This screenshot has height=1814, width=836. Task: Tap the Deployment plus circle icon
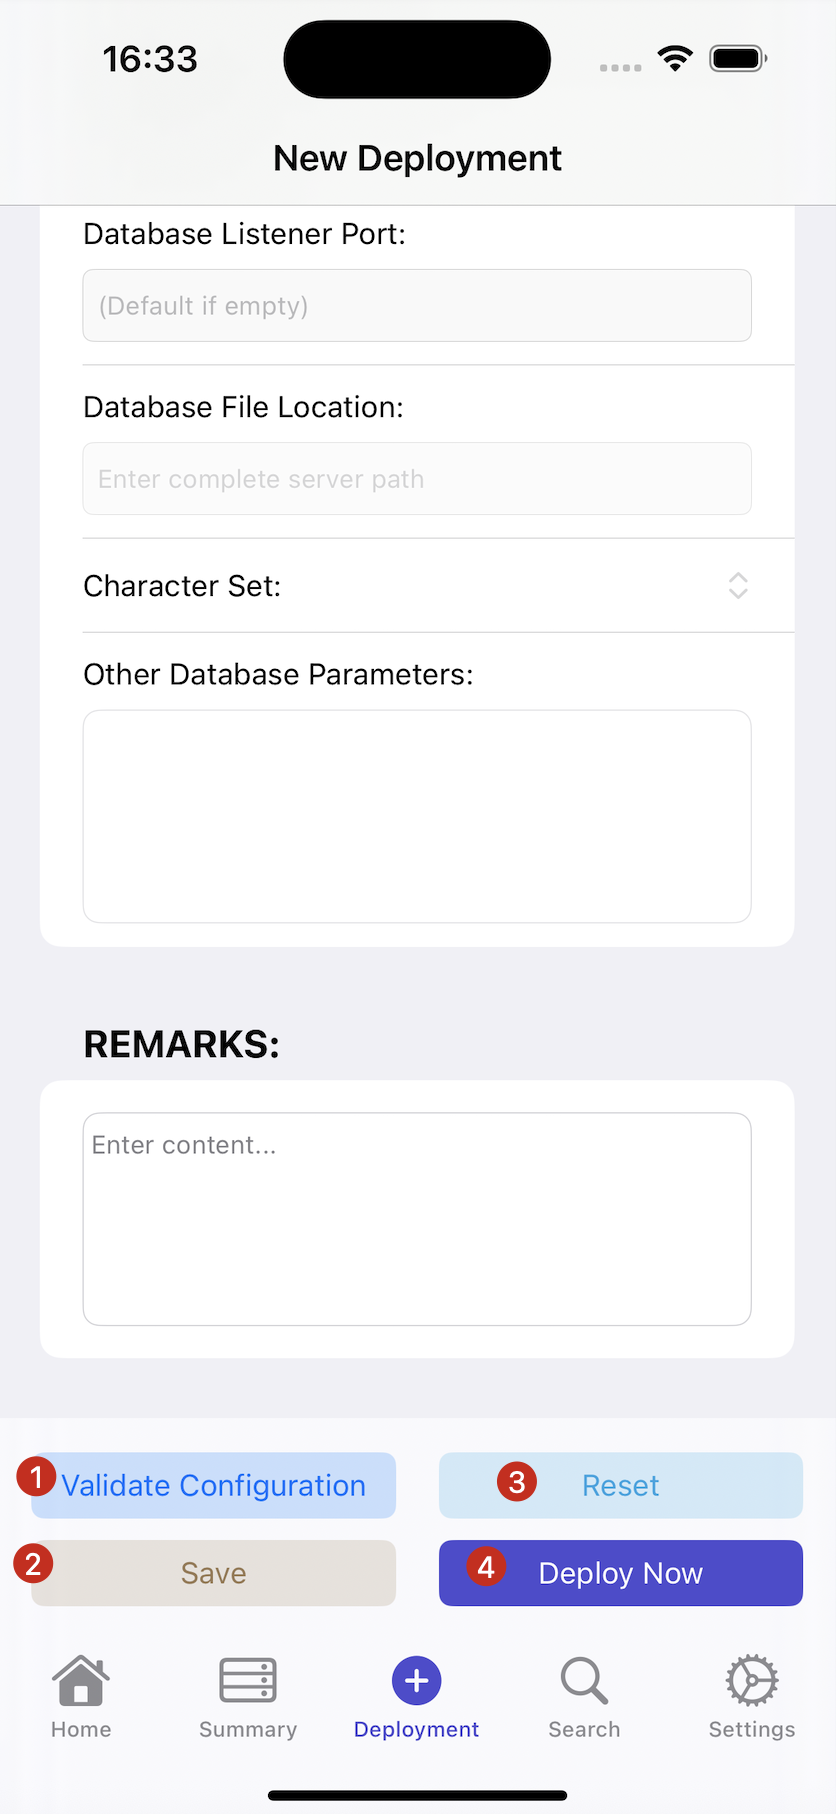[417, 1680]
